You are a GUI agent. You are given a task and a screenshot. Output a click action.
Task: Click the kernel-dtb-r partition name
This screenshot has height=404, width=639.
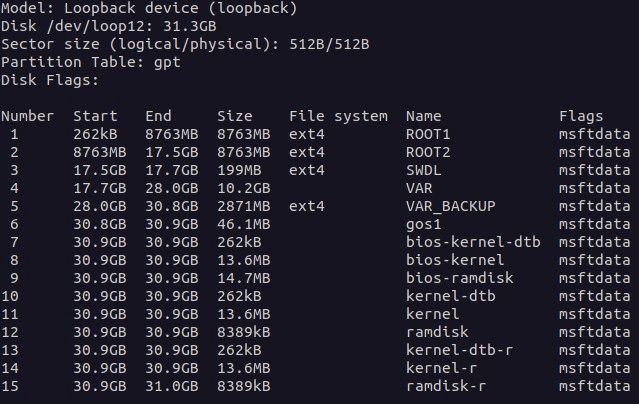460,350
